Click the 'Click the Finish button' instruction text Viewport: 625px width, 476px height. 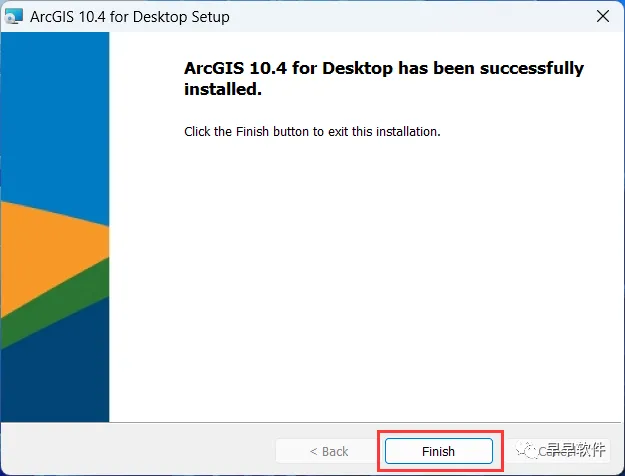(x=312, y=132)
